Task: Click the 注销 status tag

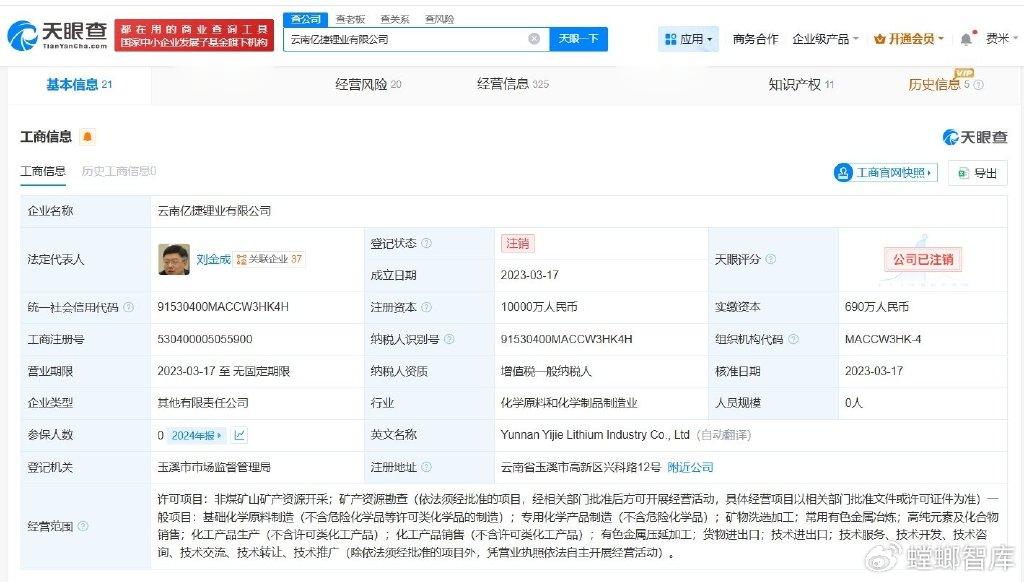Action: 518,243
